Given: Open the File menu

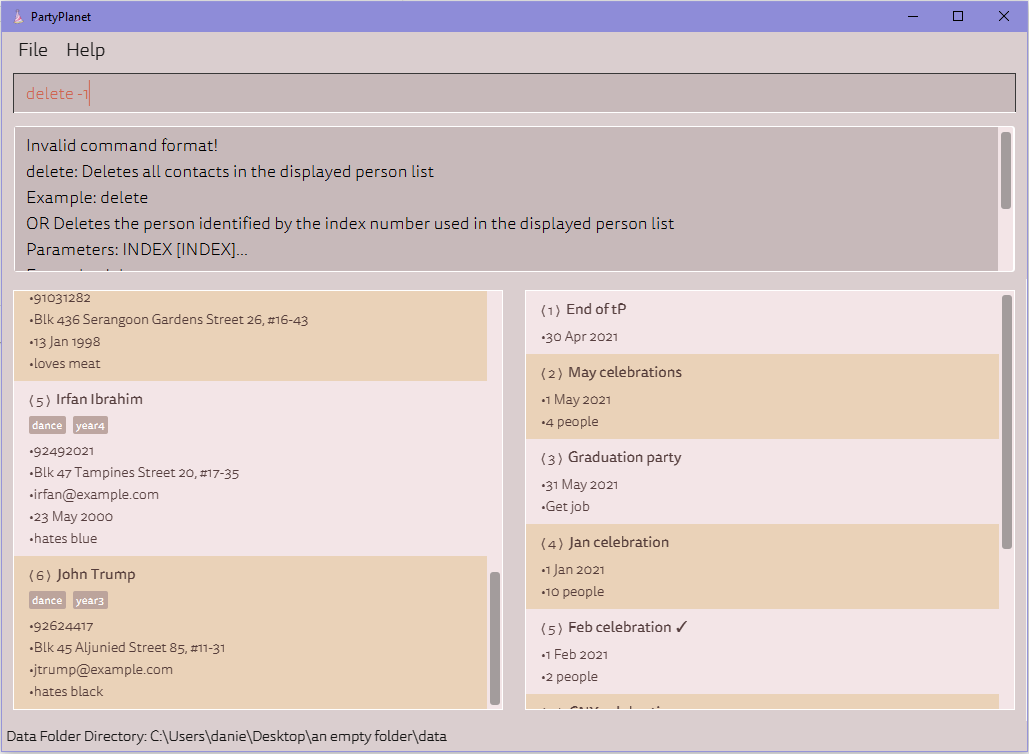Looking at the screenshot, I should (33, 50).
